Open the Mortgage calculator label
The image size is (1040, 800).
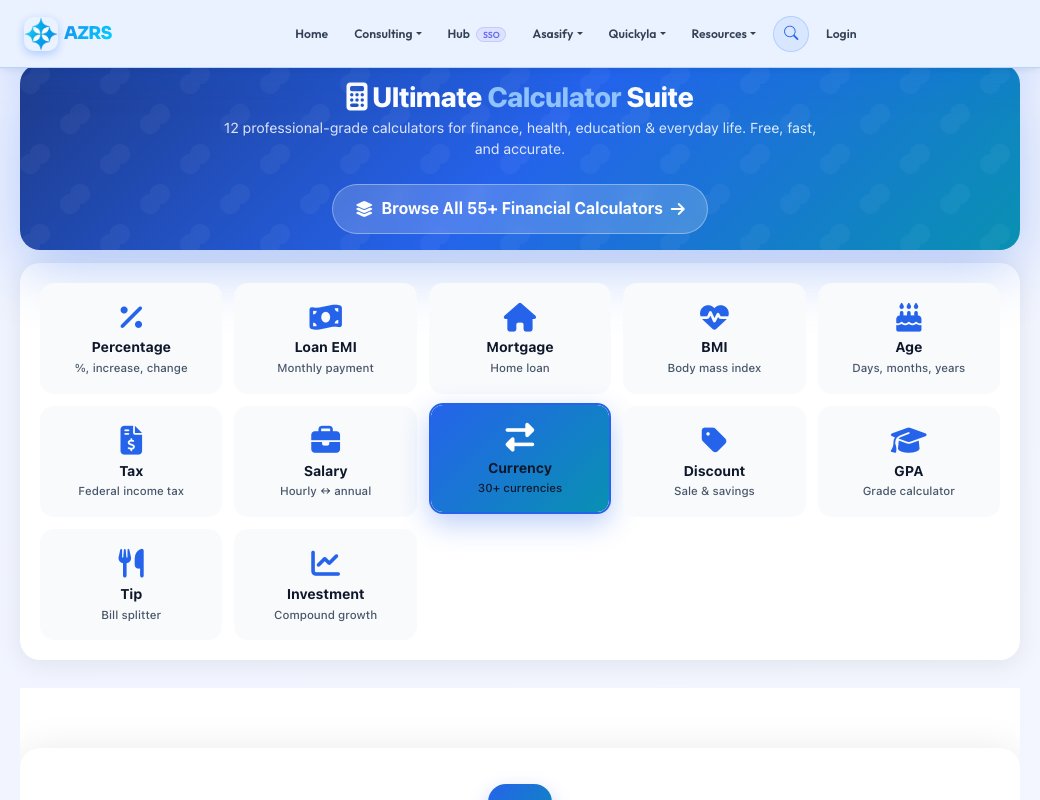point(520,347)
